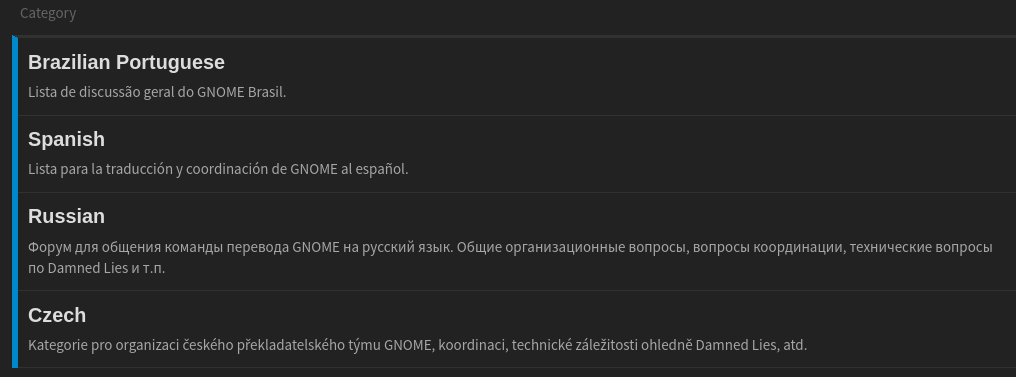The height and width of the screenshot is (377, 1016).
Task: Open the Brazilian Portuguese category
Action: [x=126, y=62]
